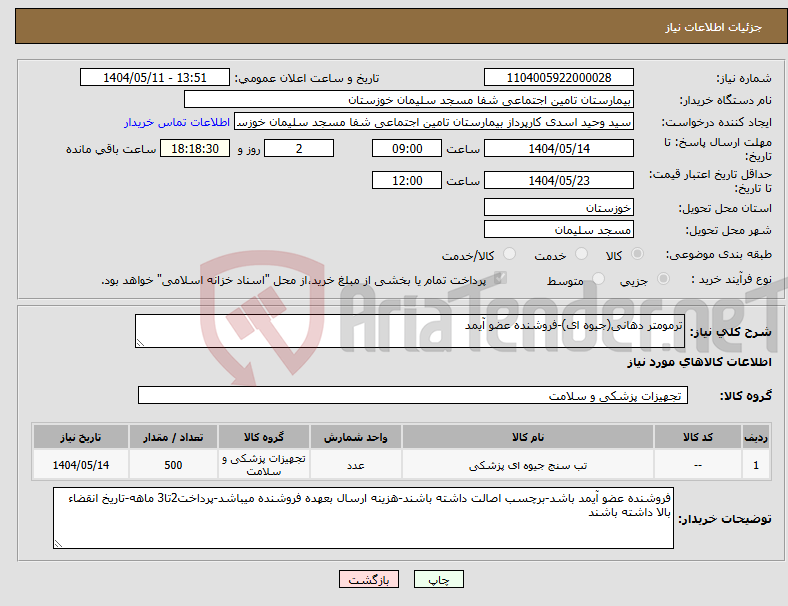The image size is (788, 606).
Task: Click the تعداد / مقدار column header
Action: click(173, 437)
